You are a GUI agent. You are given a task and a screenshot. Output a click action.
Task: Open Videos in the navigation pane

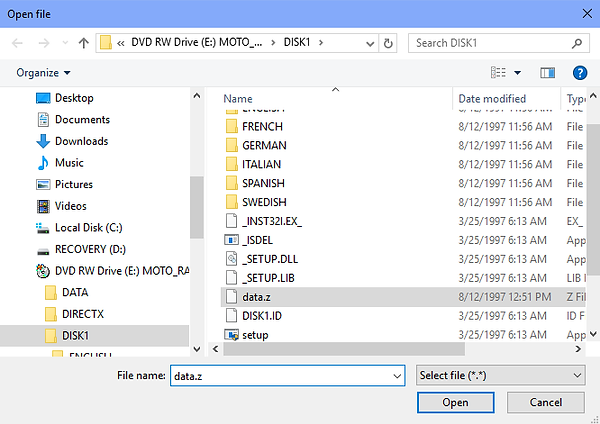[71, 206]
